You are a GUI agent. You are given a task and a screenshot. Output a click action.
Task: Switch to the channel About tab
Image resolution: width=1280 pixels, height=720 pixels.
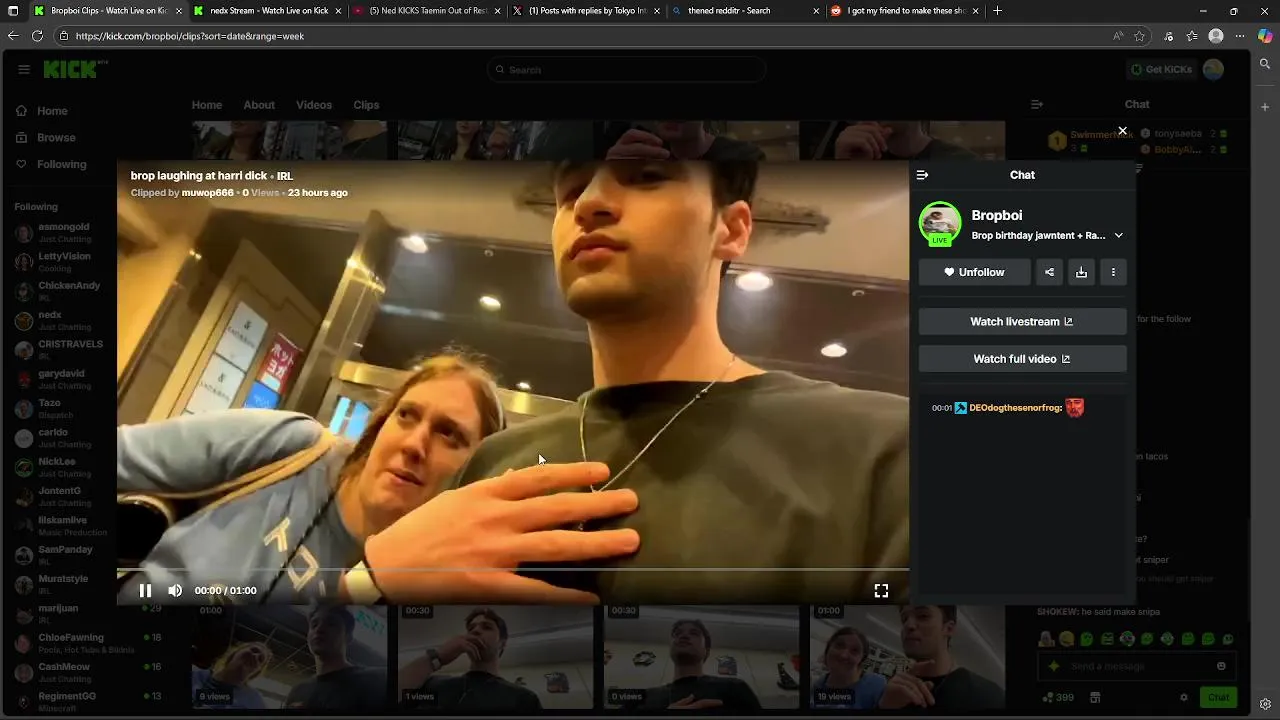click(x=259, y=105)
